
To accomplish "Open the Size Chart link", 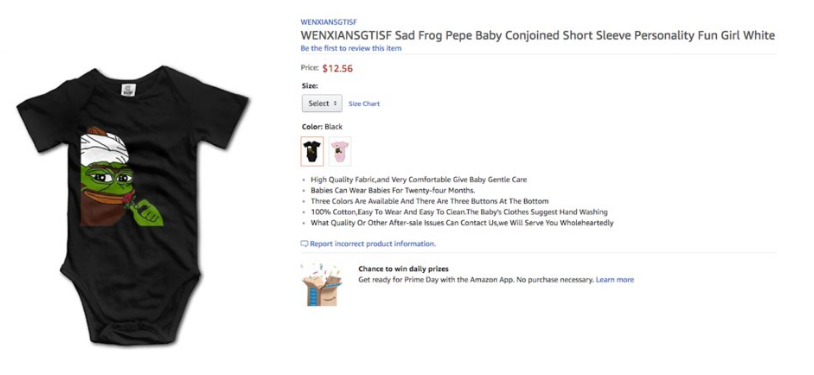I will pyautogui.click(x=364, y=104).
